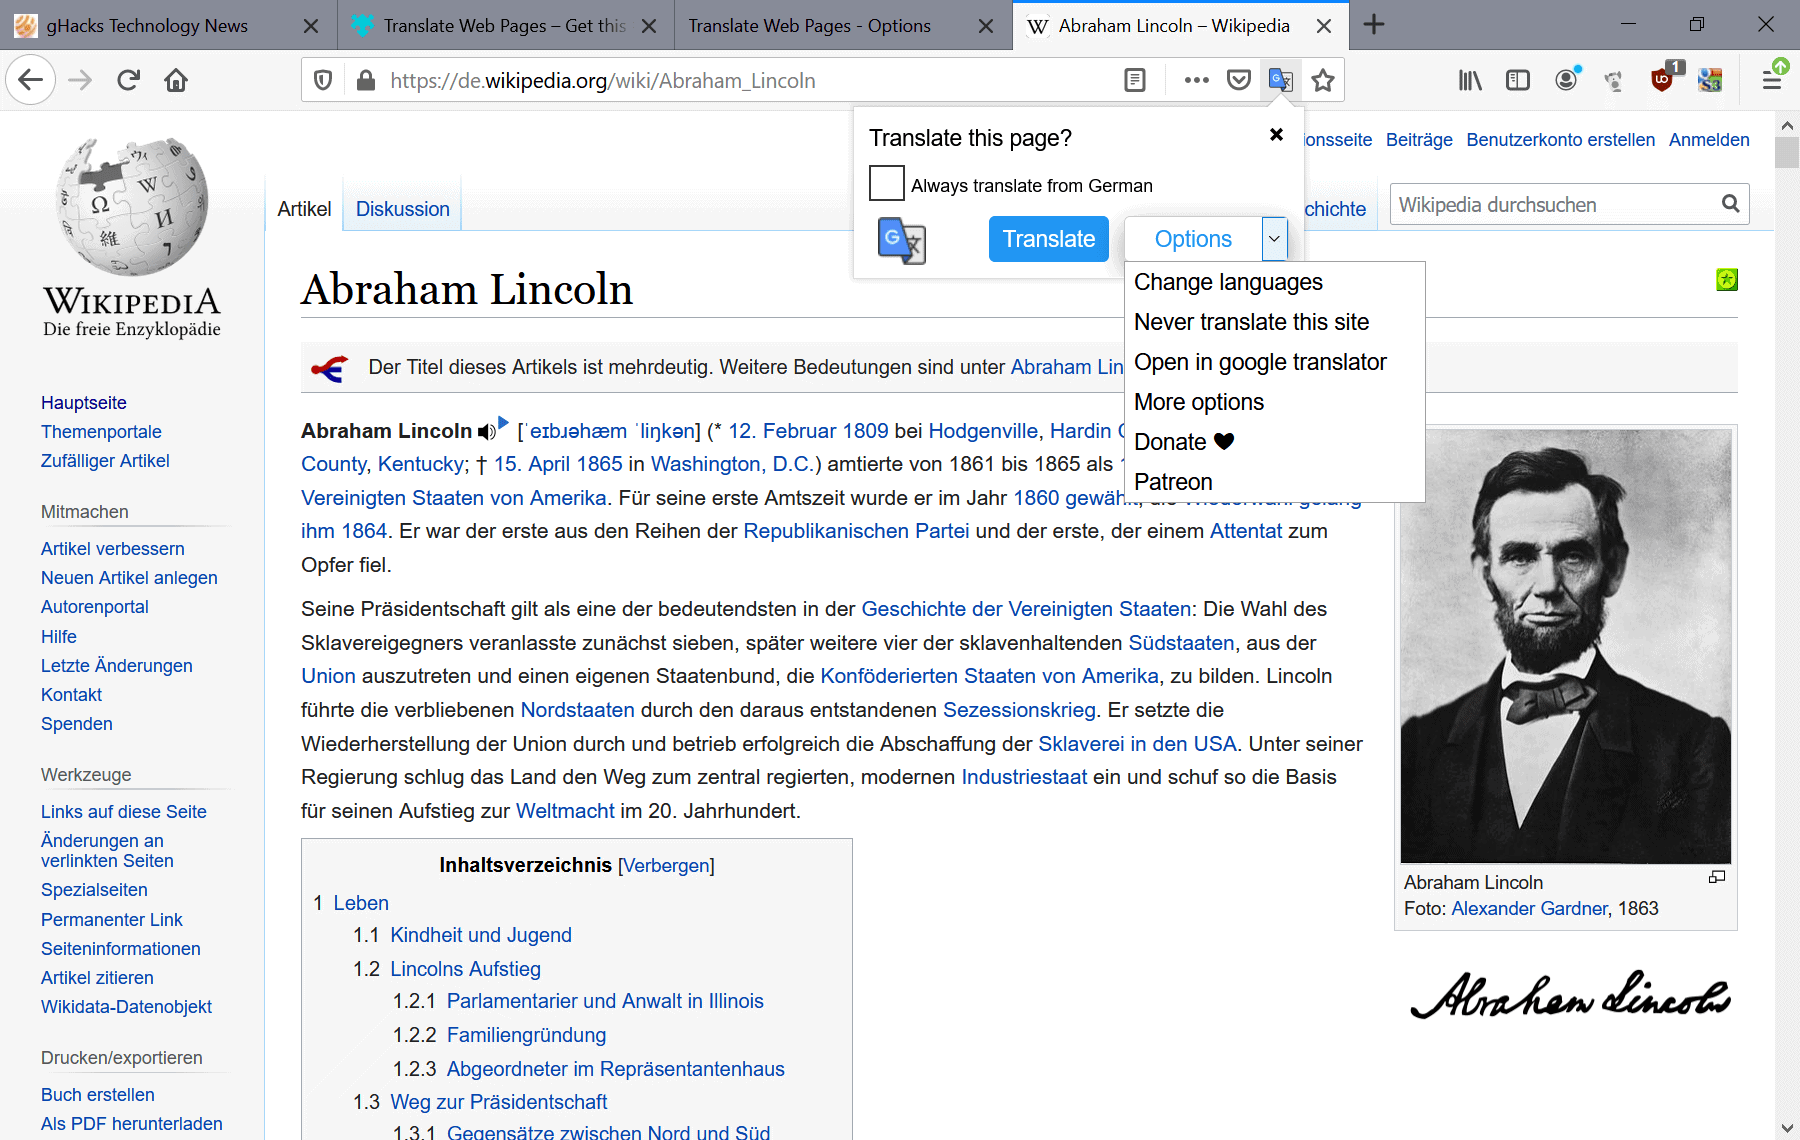Open the Library bookshelf icon

tap(1470, 80)
